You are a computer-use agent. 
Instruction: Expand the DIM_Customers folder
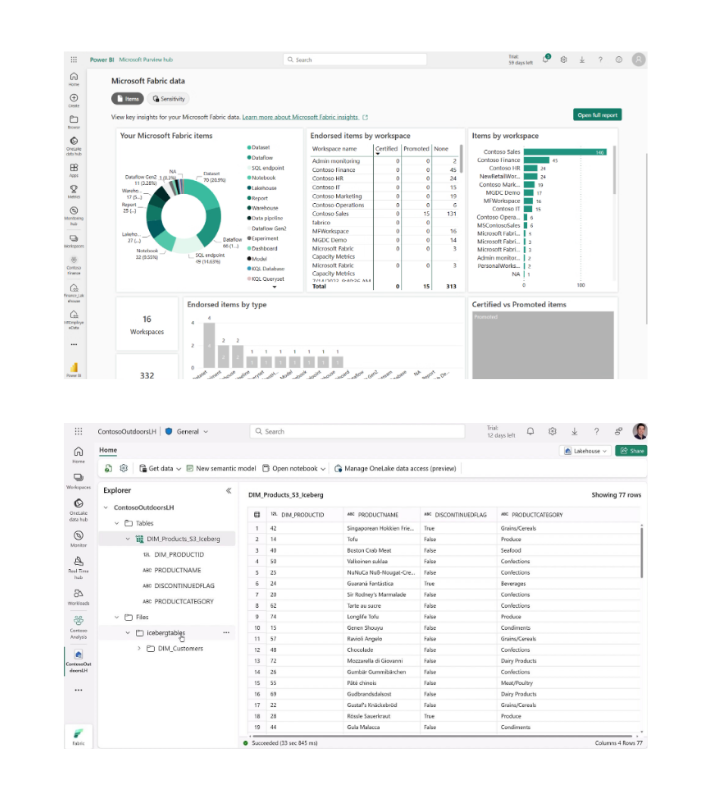click(x=138, y=648)
